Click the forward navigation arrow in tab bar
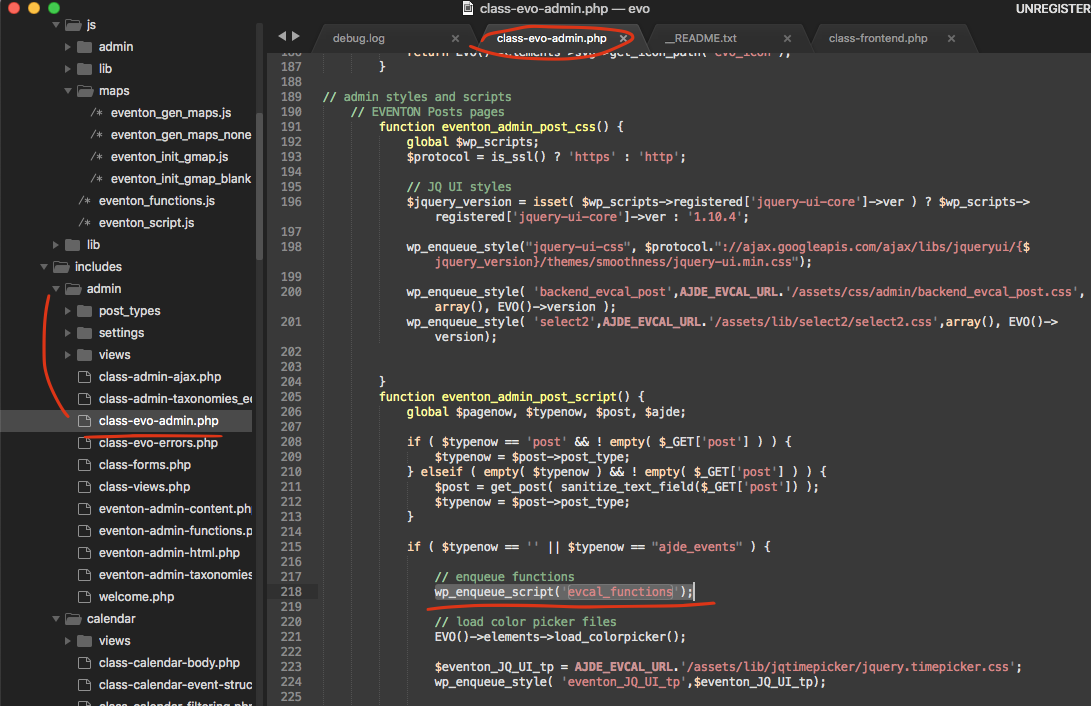This screenshot has height=706, width=1091. pyautogui.click(x=295, y=37)
